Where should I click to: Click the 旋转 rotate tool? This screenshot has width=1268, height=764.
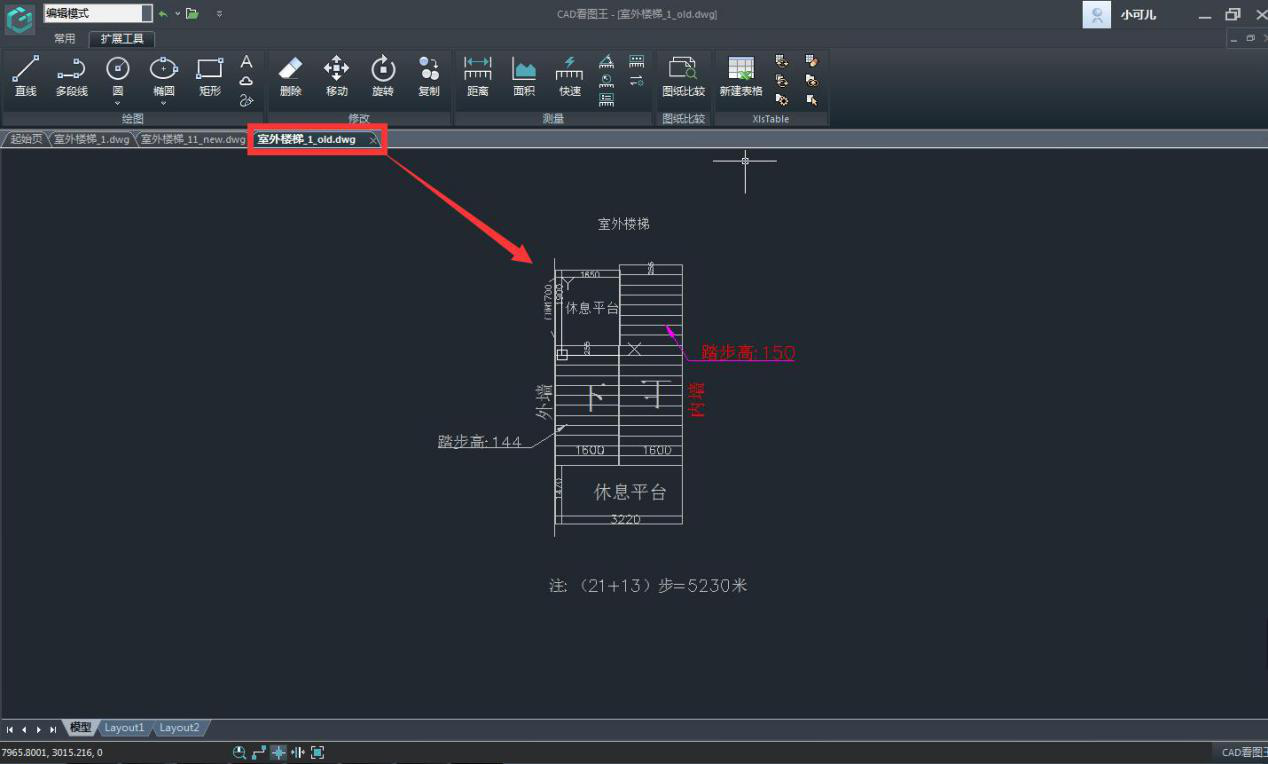pos(382,77)
